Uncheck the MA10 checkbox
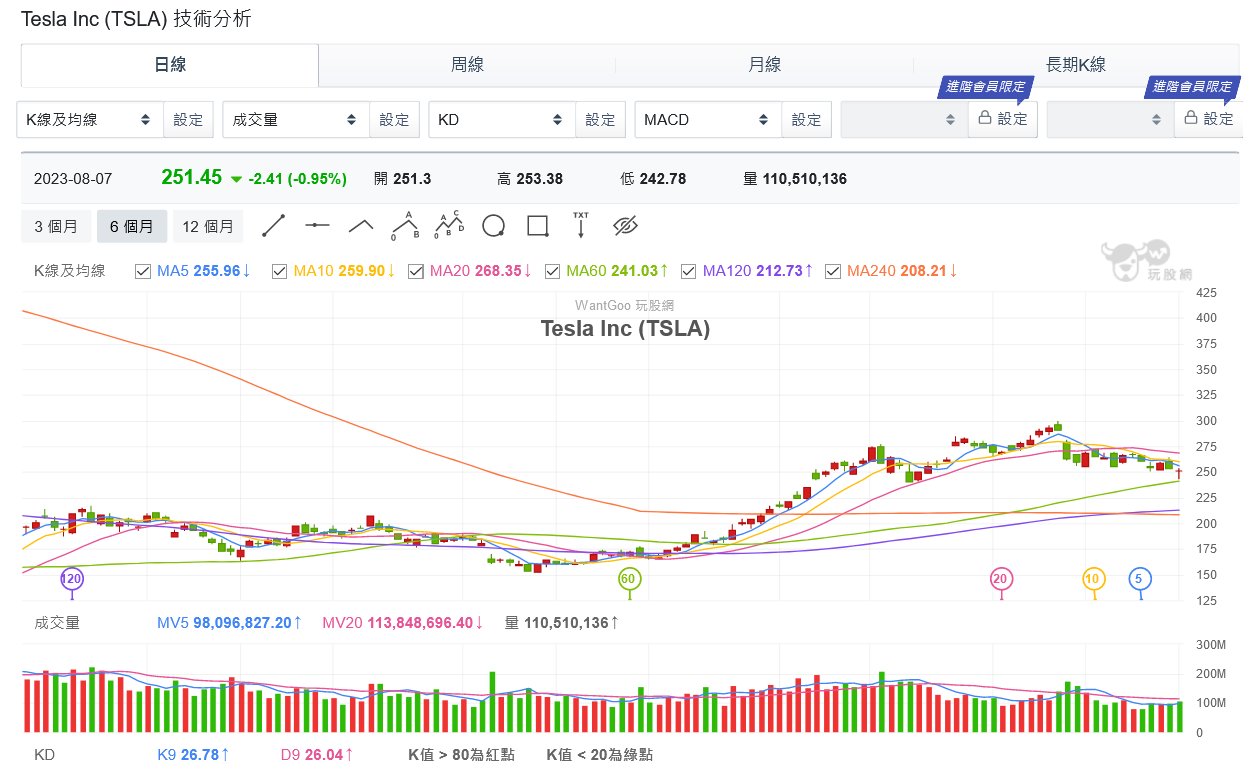This screenshot has height=771, width=1243. point(278,271)
